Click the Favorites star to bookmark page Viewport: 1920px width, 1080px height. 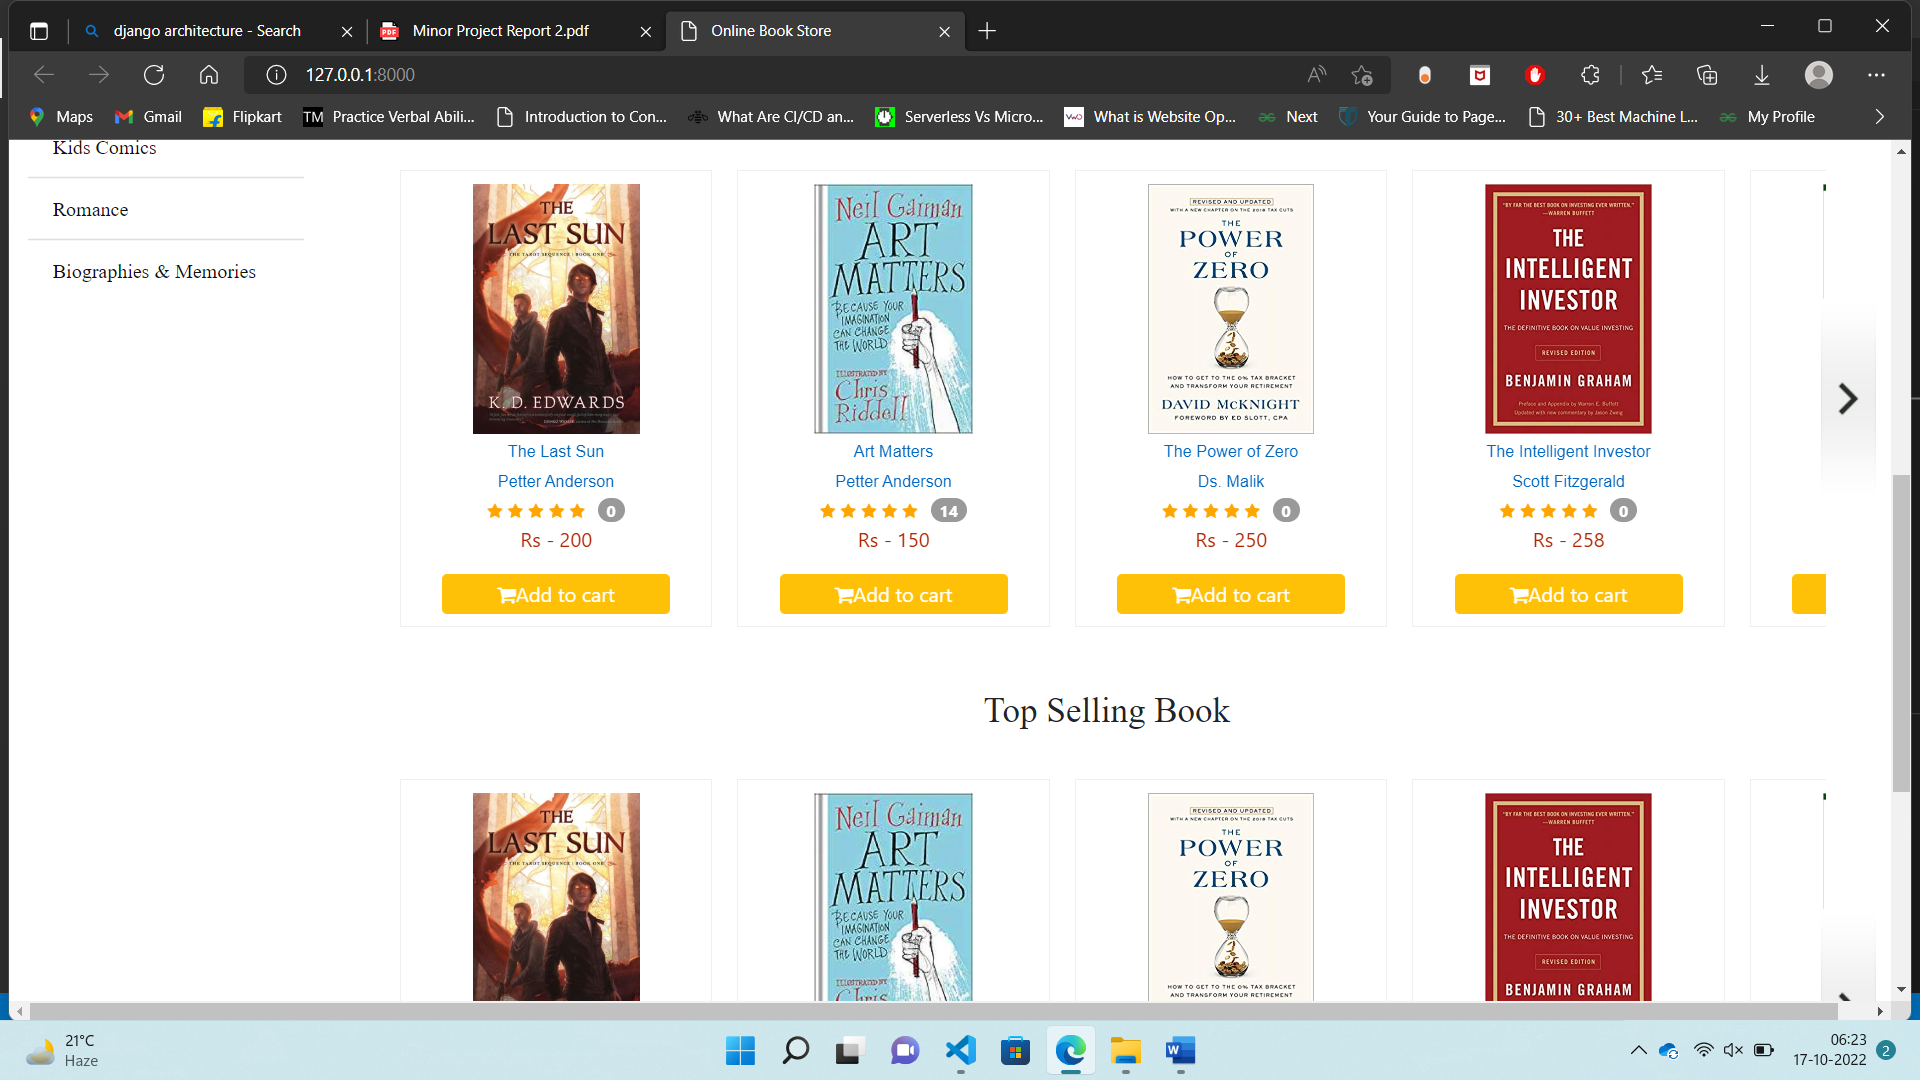click(1362, 75)
